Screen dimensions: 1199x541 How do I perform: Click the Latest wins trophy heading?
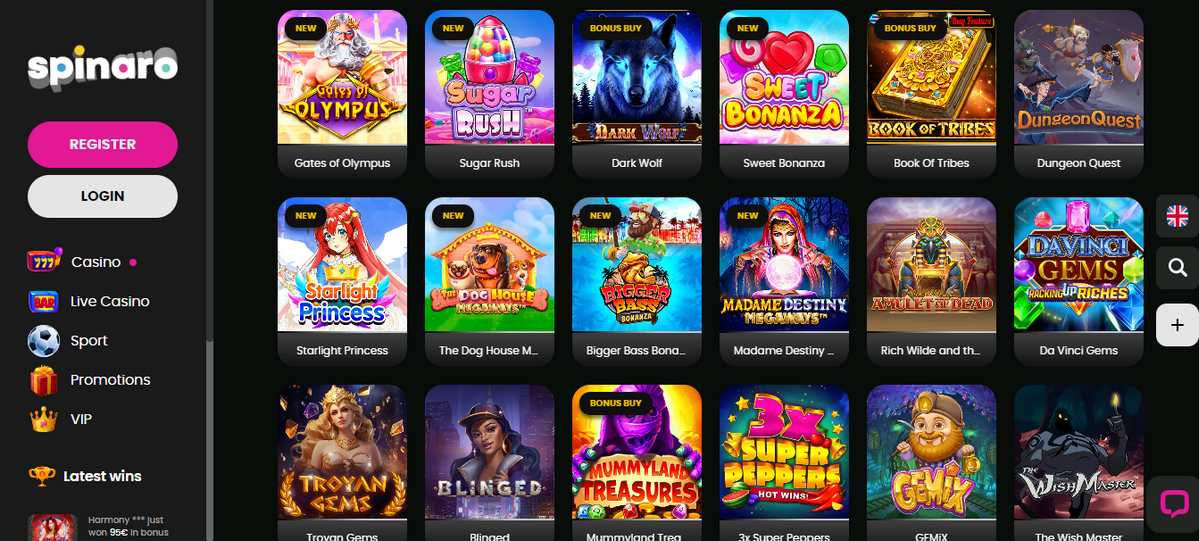tap(85, 476)
